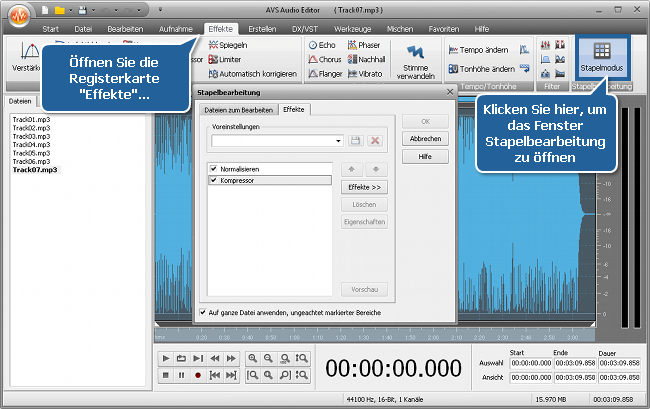Screen dimensions: 650x409
Task: Click Automatisch korrigieren
Action: tap(253, 74)
